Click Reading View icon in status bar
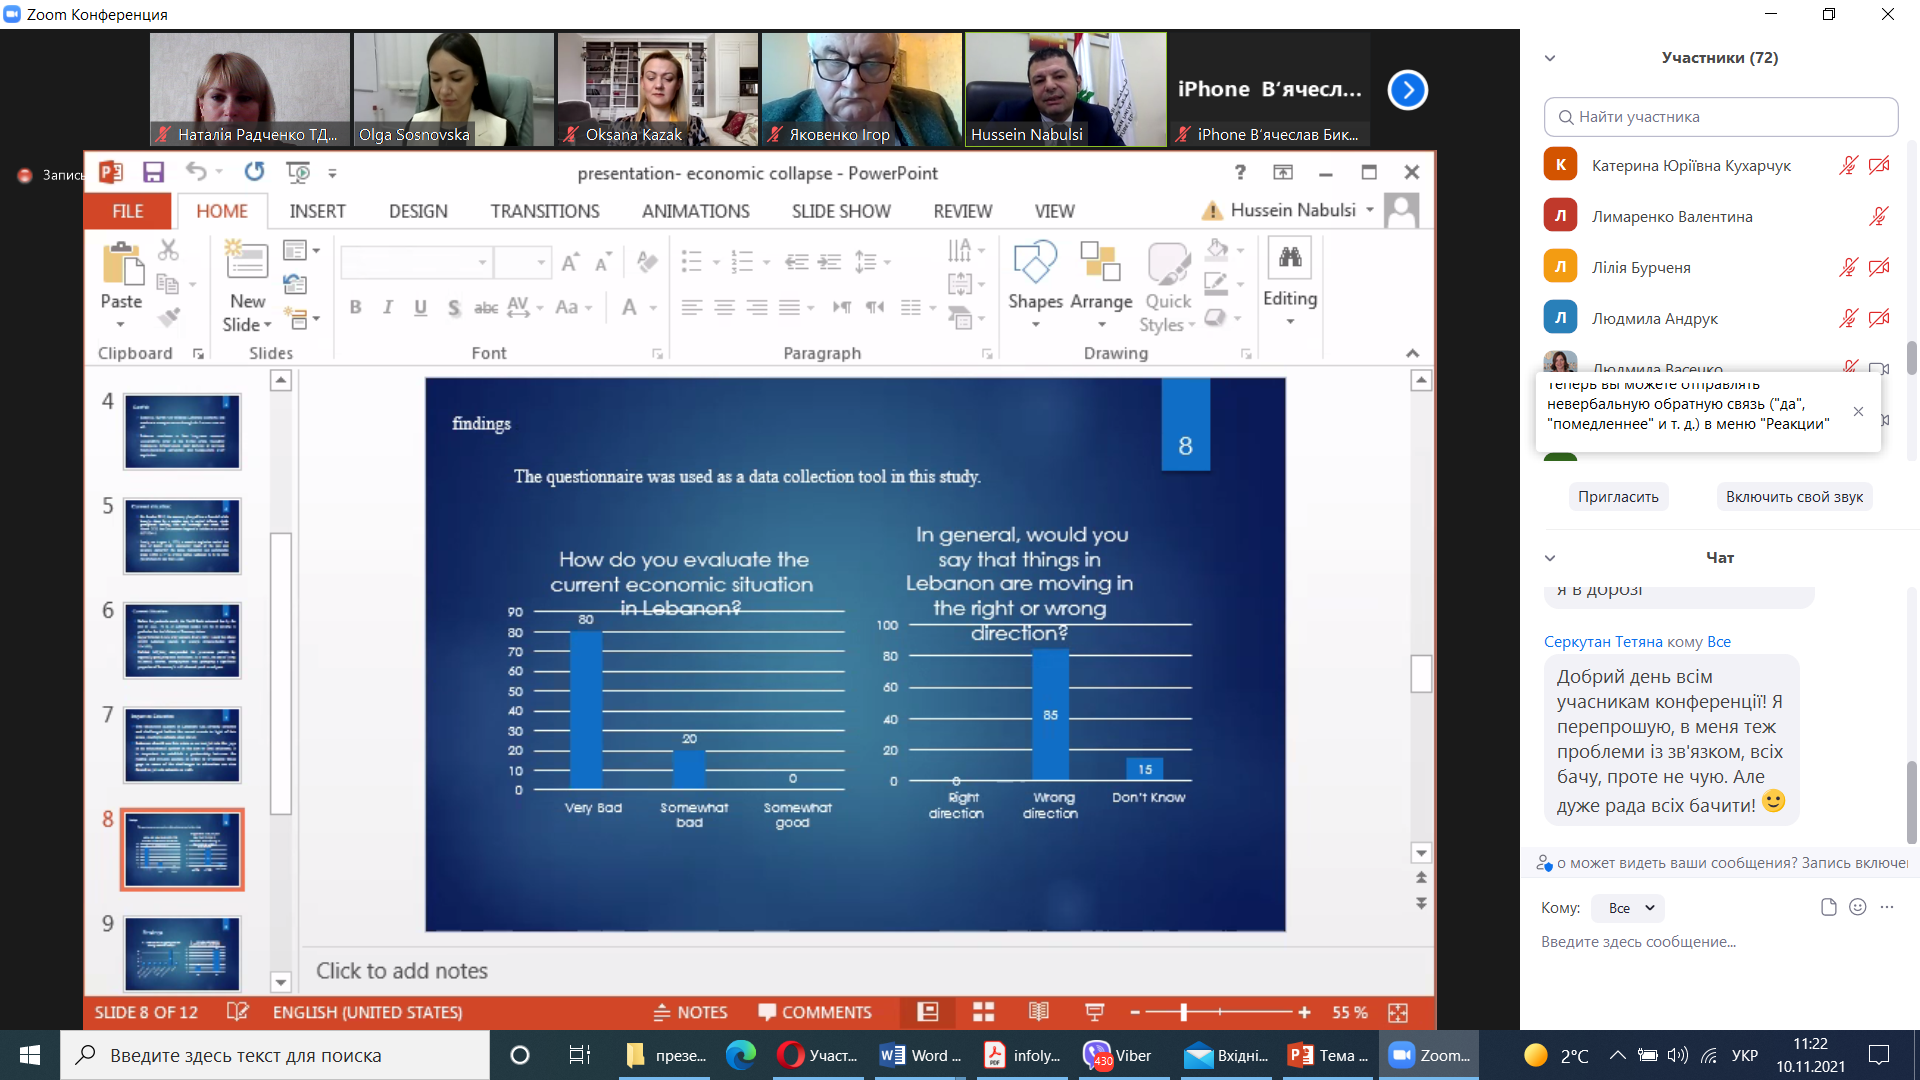This screenshot has width=1920, height=1080. click(1039, 1012)
